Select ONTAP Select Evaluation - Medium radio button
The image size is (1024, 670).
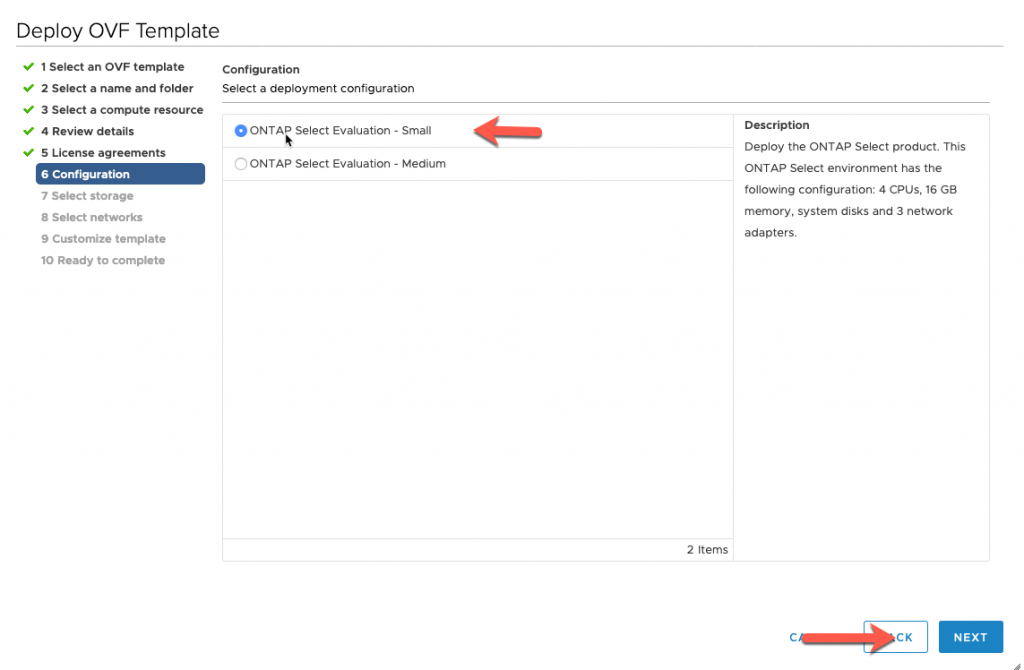[x=241, y=164]
